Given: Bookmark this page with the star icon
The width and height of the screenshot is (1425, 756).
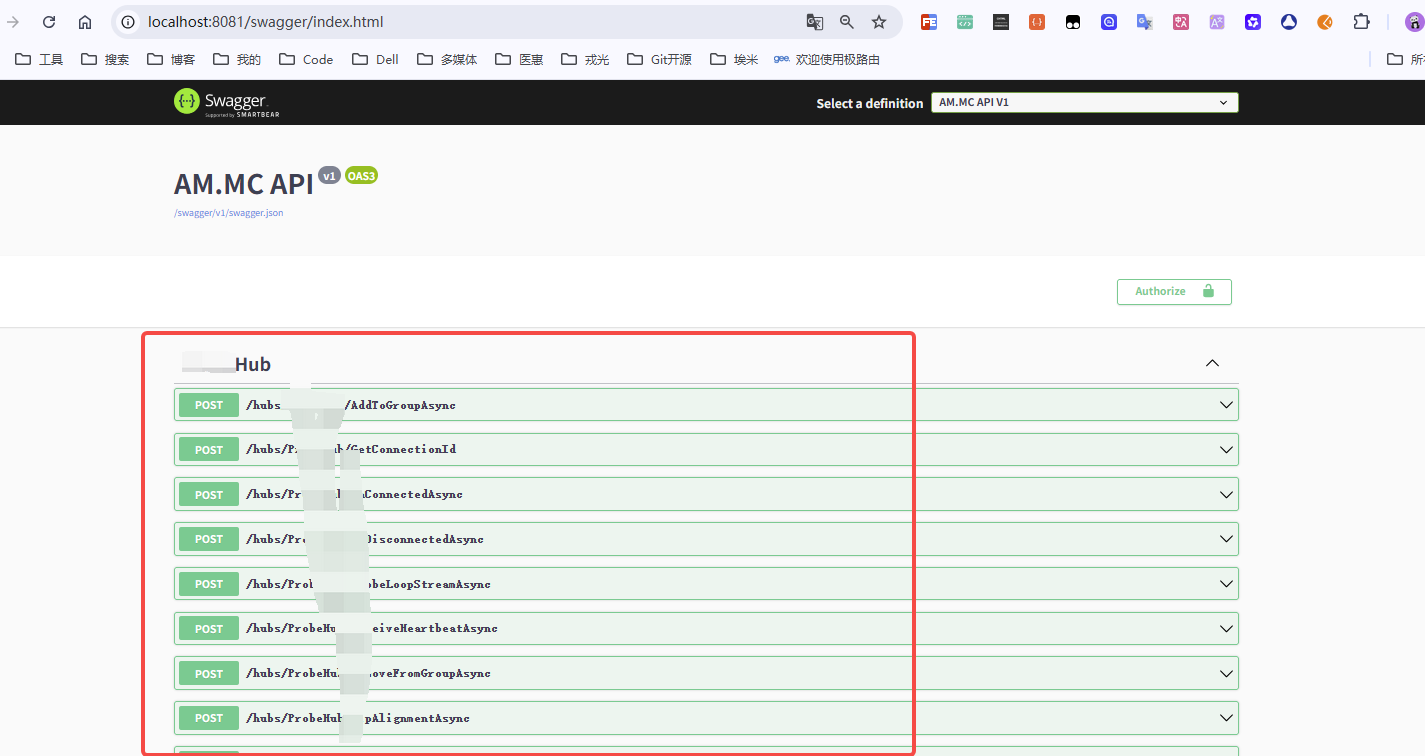Looking at the screenshot, I should click(879, 22).
